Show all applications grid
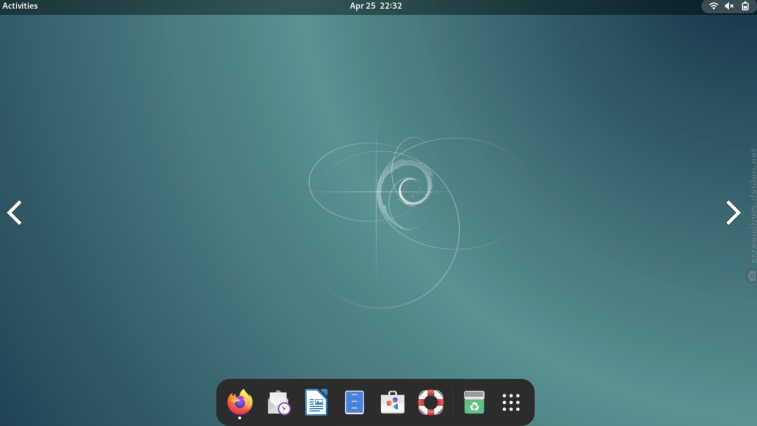 (511, 402)
